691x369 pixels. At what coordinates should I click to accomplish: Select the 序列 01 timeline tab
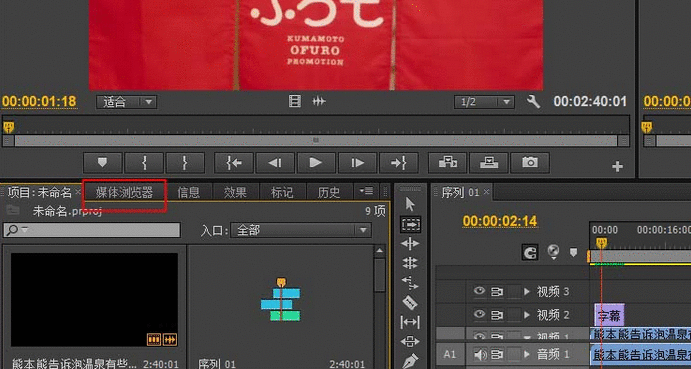coord(460,192)
